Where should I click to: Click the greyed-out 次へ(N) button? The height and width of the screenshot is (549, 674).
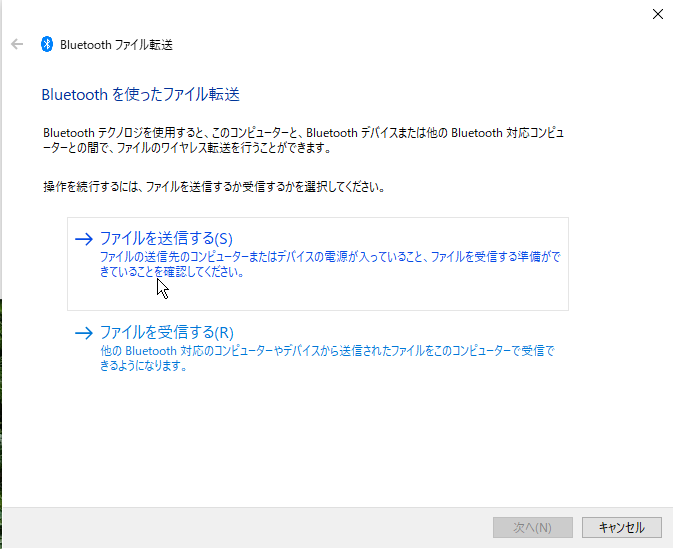(x=533, y=527)
